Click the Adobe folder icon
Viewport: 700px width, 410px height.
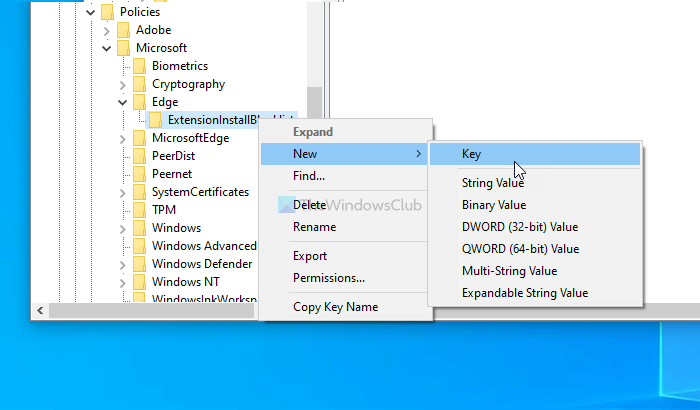(x=124, y=30)
